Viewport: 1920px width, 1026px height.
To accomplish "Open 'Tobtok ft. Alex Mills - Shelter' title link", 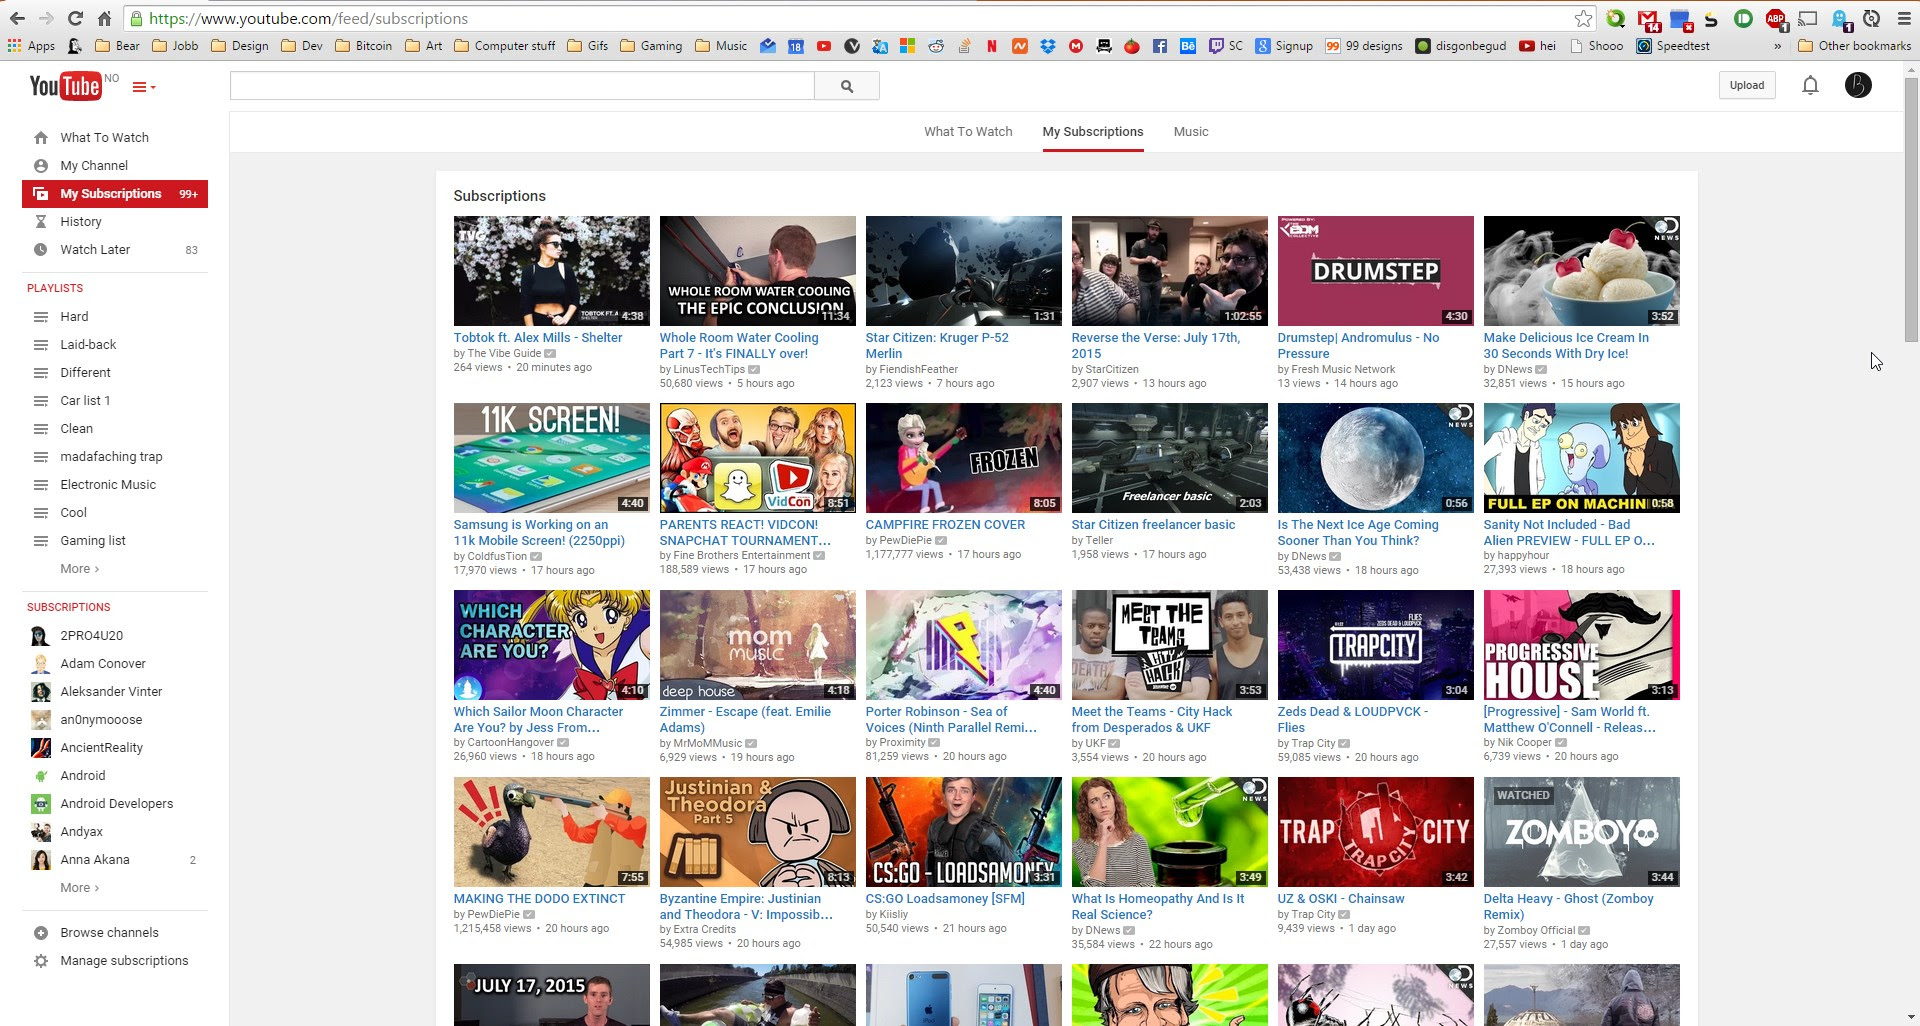I will (538, 338).
